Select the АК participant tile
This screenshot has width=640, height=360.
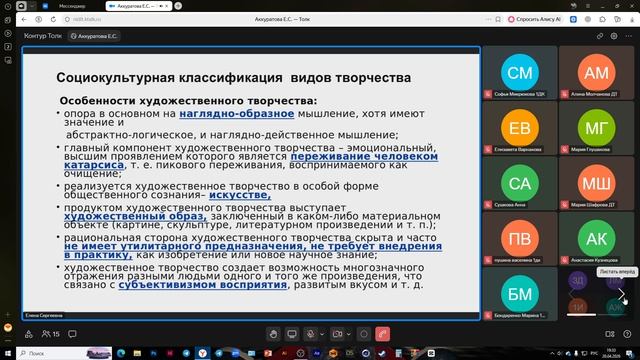coord(596,239)
